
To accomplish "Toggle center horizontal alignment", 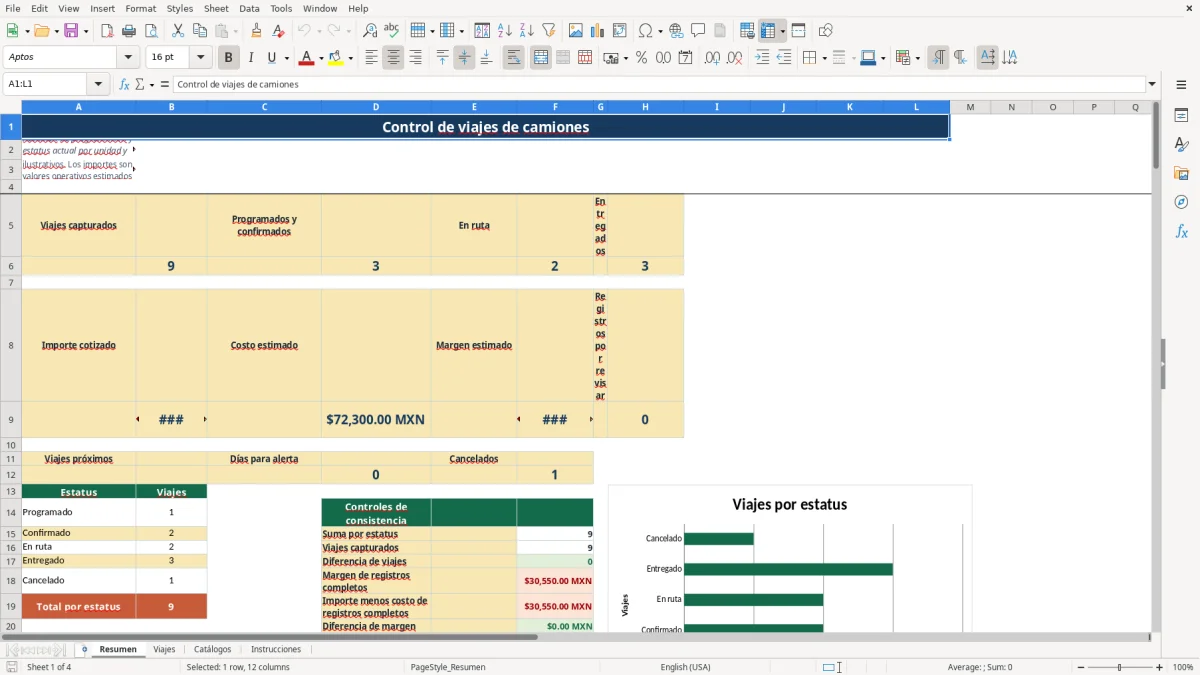I will point(394,58).
